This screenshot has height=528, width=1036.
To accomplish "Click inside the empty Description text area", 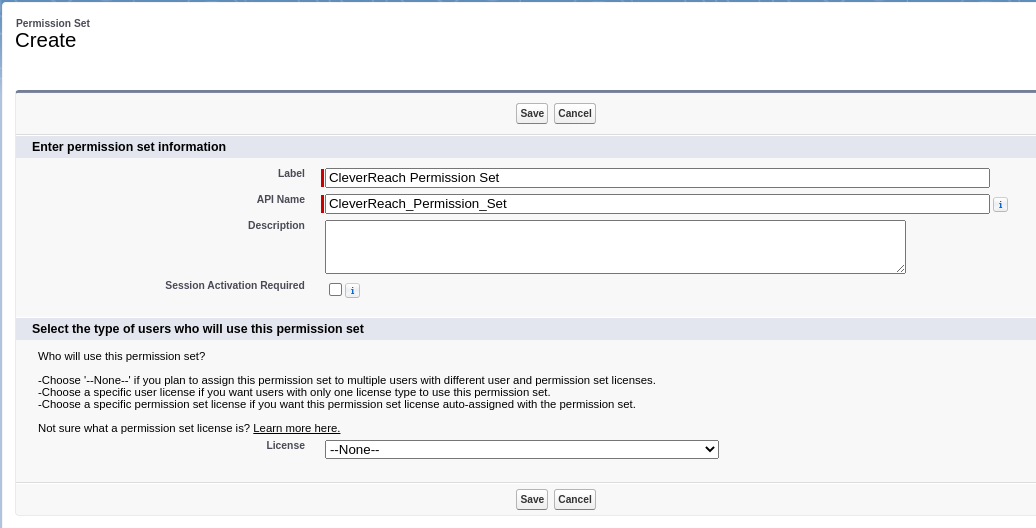I will click(615, 246).
